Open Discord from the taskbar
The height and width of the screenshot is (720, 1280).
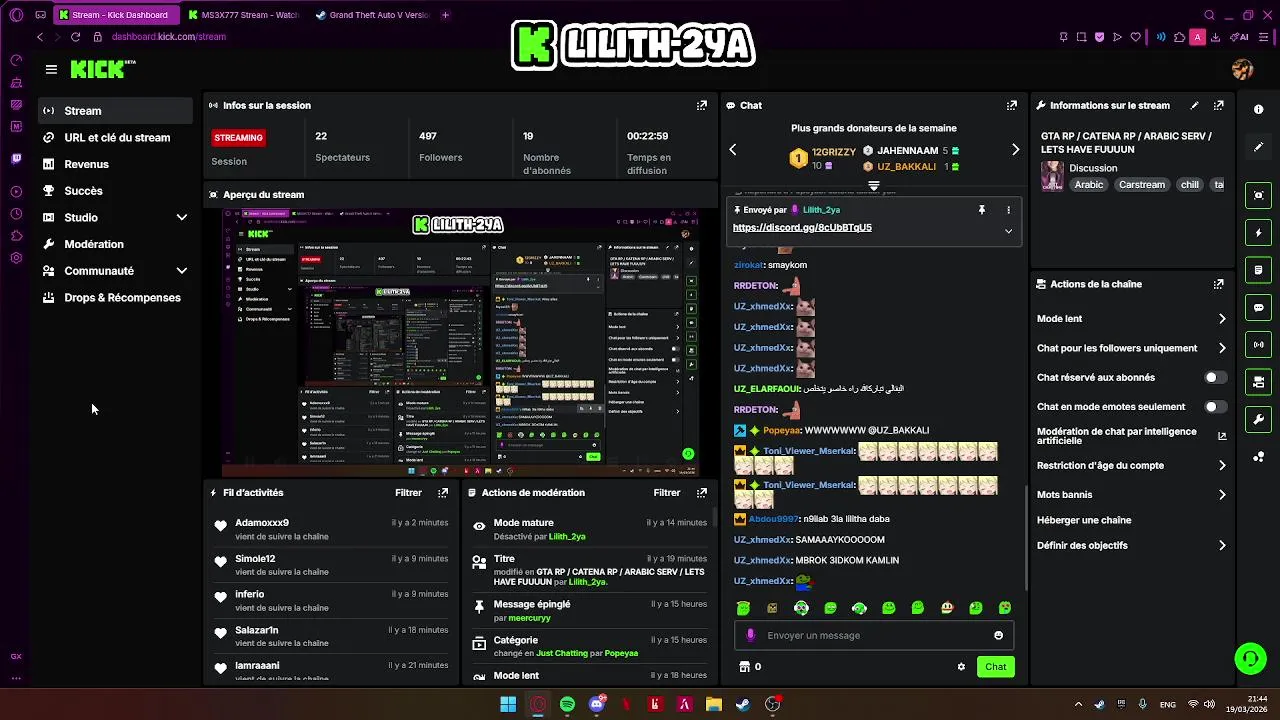[x=597, y=704]
